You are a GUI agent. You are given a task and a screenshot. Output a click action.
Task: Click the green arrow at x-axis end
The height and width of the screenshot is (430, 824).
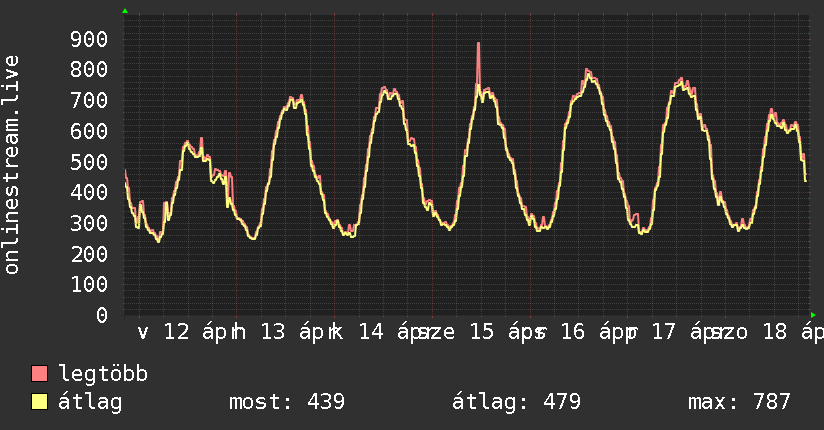(x=813, y=315)
